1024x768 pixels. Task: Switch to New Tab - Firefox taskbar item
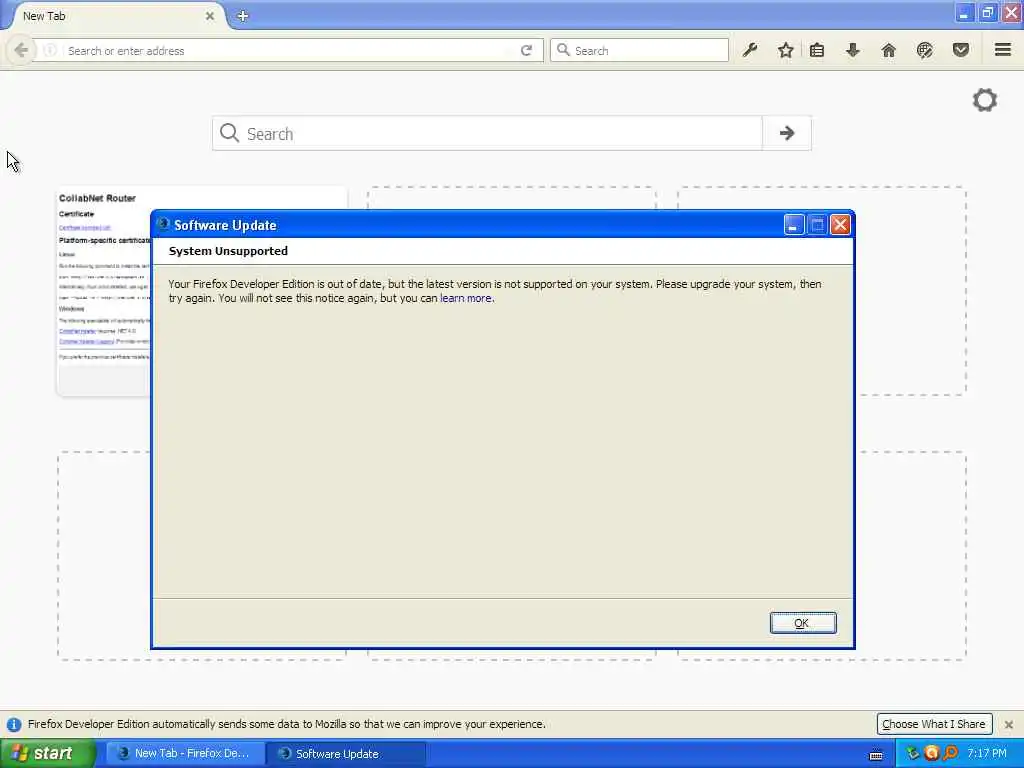click(185, 754)
